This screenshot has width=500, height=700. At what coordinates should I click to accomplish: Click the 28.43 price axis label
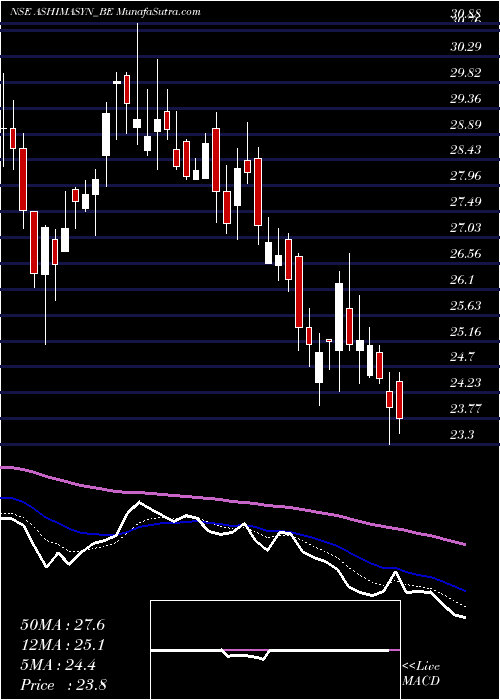click(467, 150)
